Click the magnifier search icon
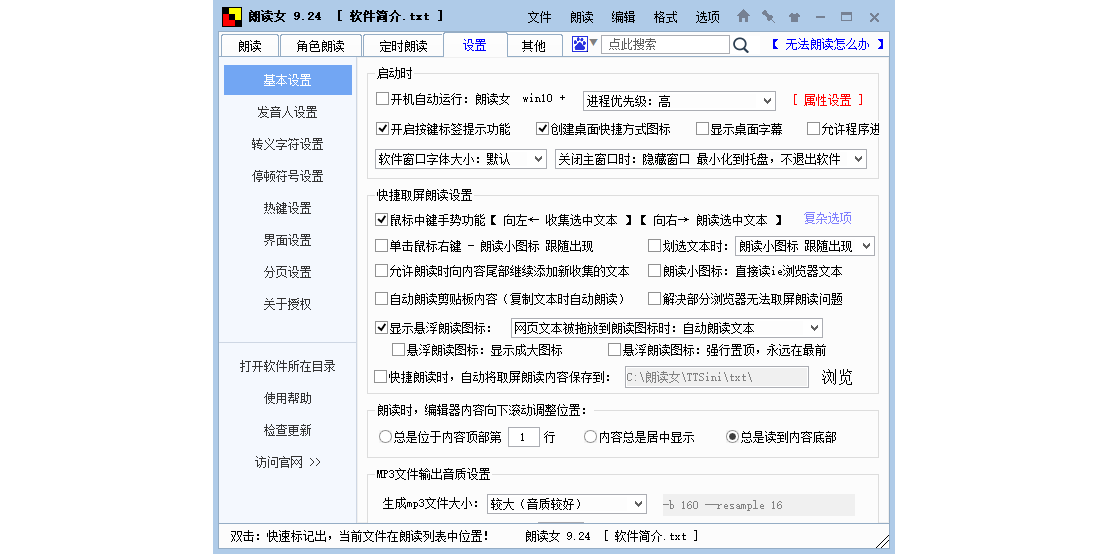Image resolution: width=1108 pixels, height=554 pixels. (741, 45)
